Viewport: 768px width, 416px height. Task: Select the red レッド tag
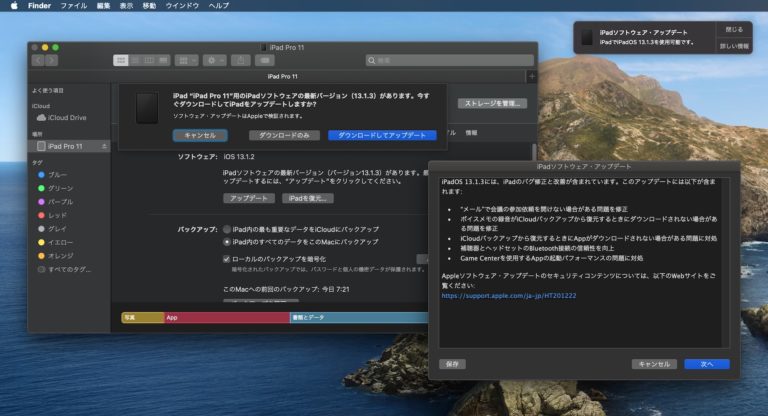pos(52,215)
